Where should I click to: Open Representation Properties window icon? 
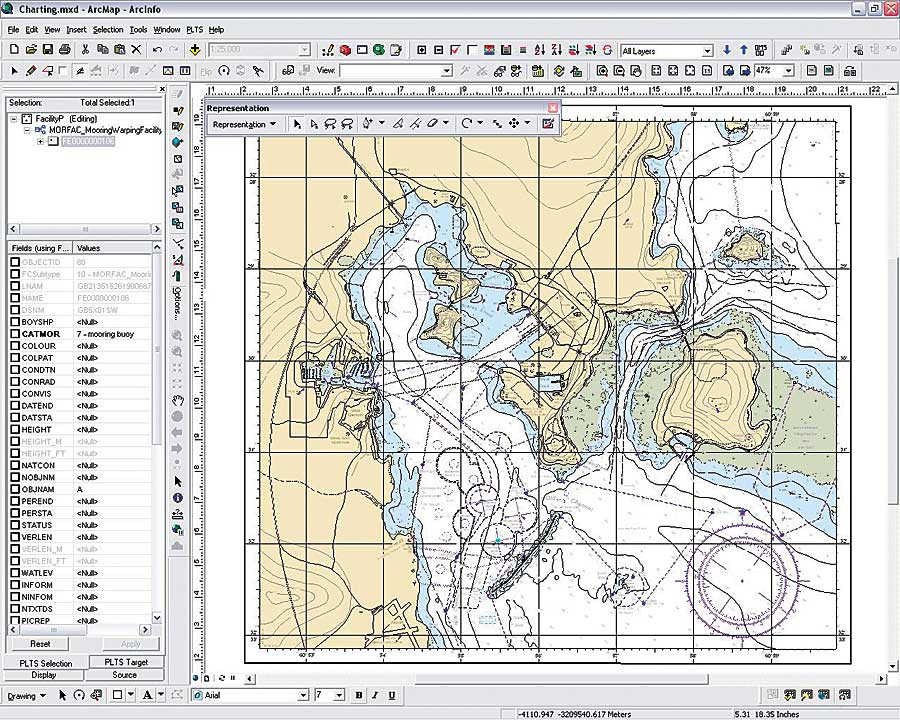tap(548, 123)
